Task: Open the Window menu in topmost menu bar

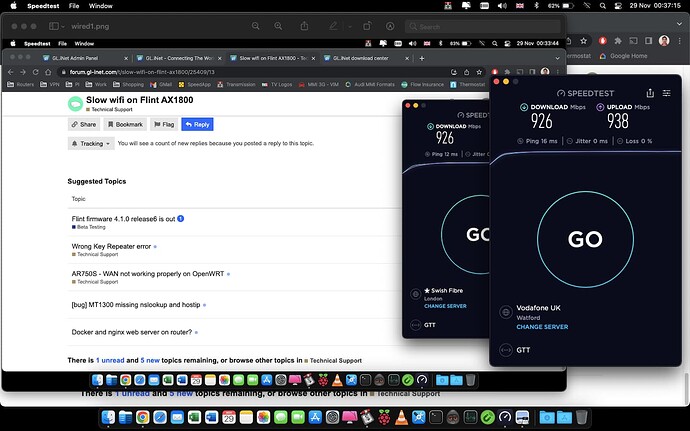Action: point(101,6)
